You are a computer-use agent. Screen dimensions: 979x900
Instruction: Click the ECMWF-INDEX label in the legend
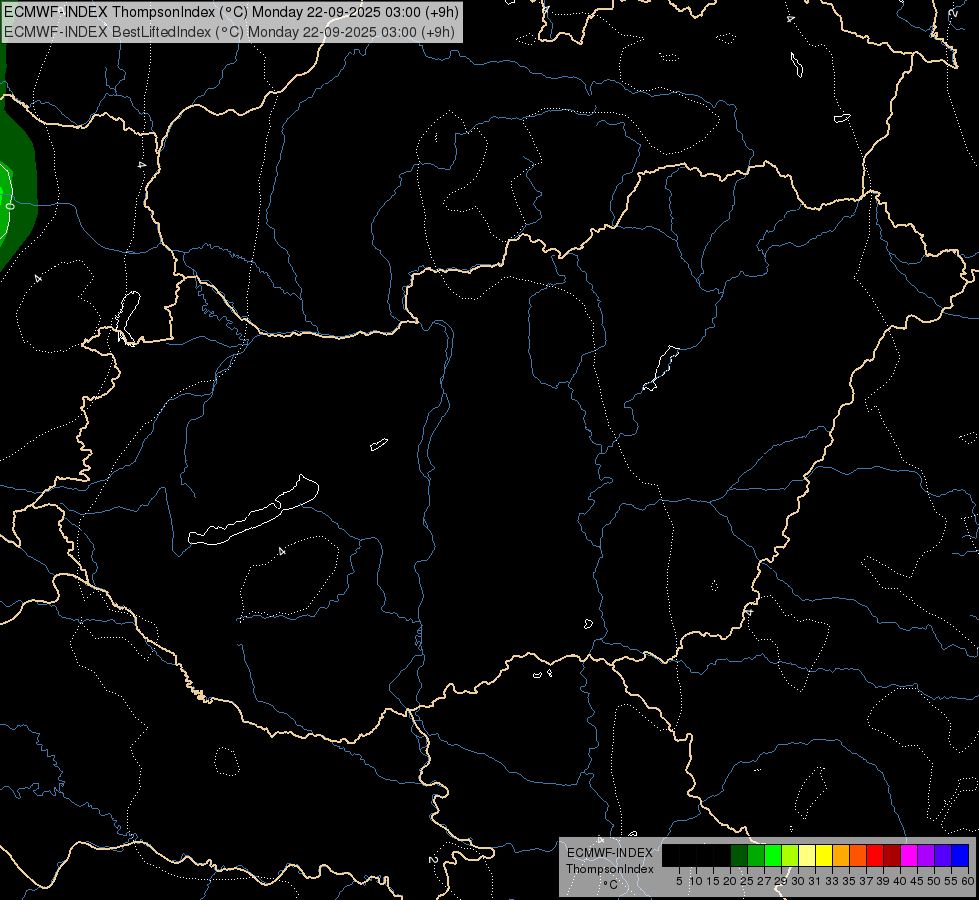[609, 853]
